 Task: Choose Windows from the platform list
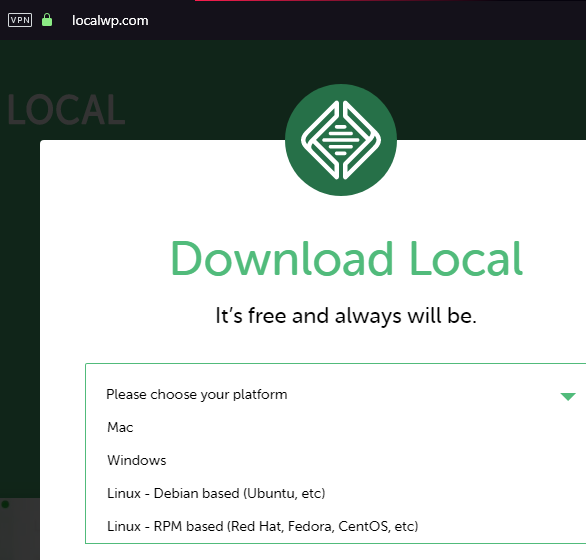(x=136, y=460)
